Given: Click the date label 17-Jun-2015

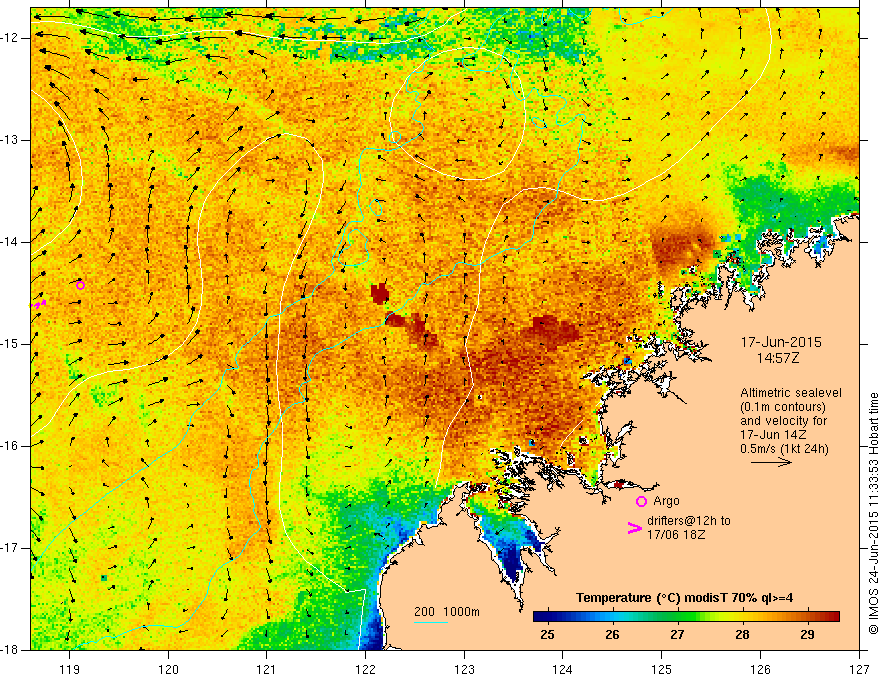Looking at the screenshot, I should pyautogui.click(x=781, y=343).
